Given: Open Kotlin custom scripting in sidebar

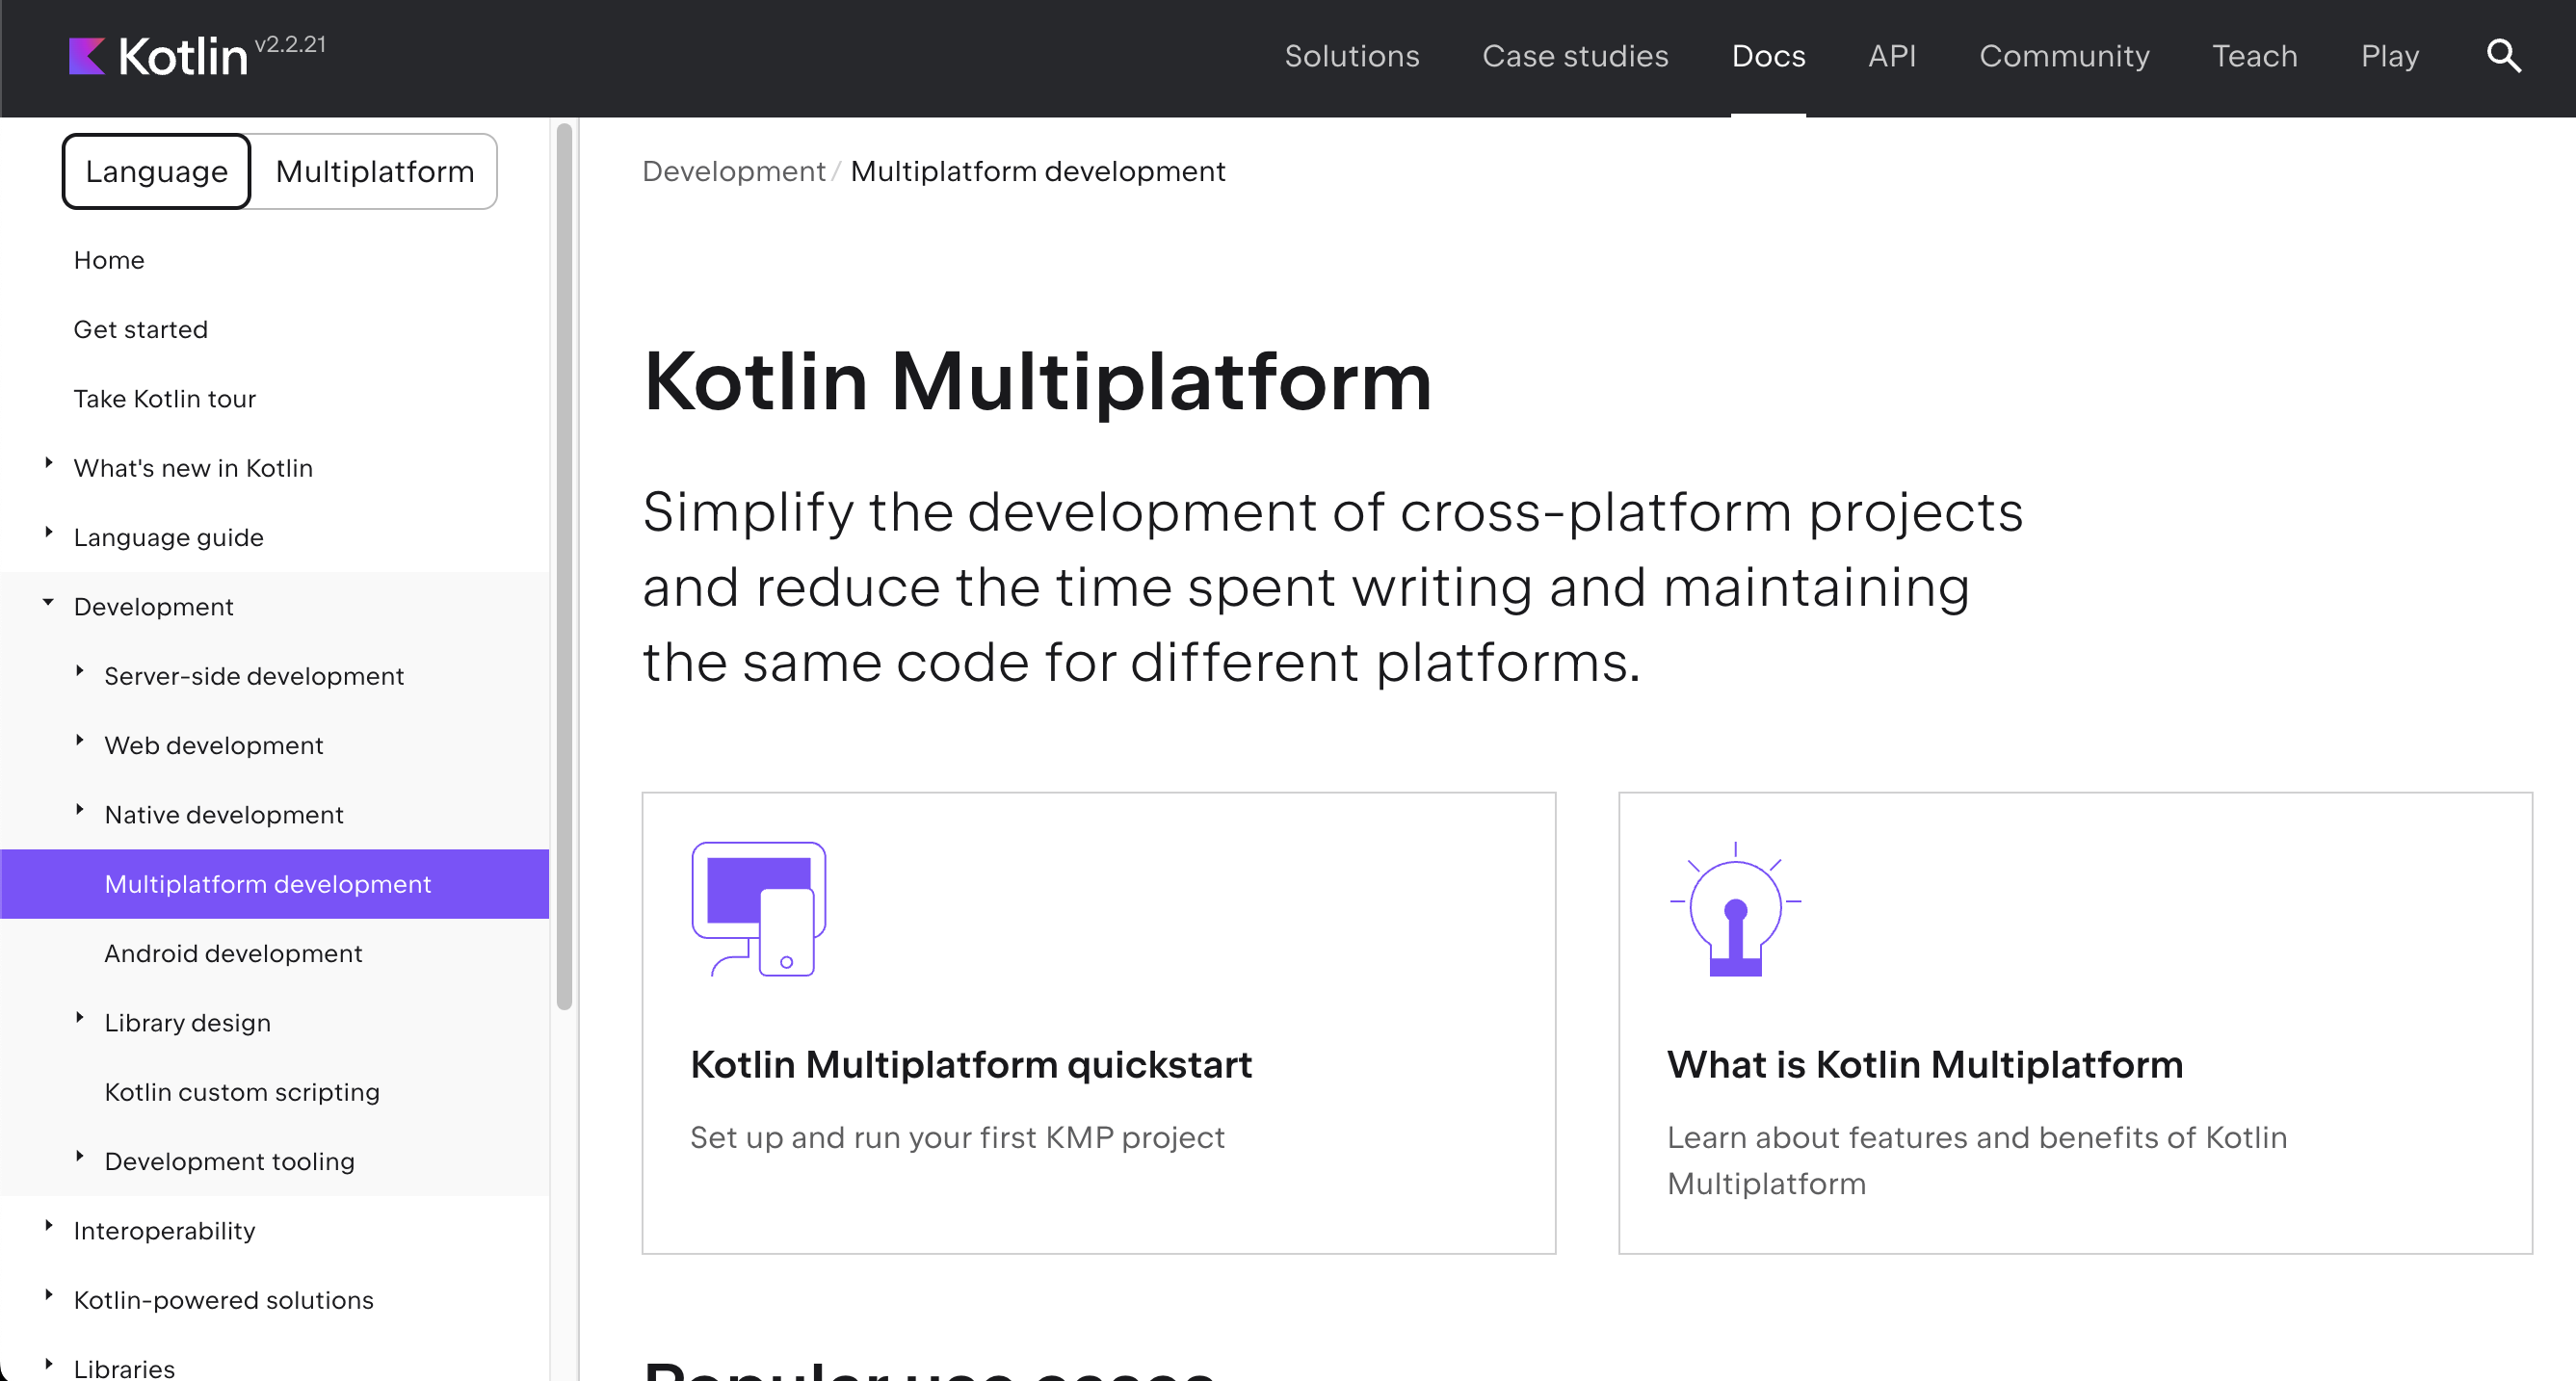Looking at the screenshot, I should [x=242, y=1092].
